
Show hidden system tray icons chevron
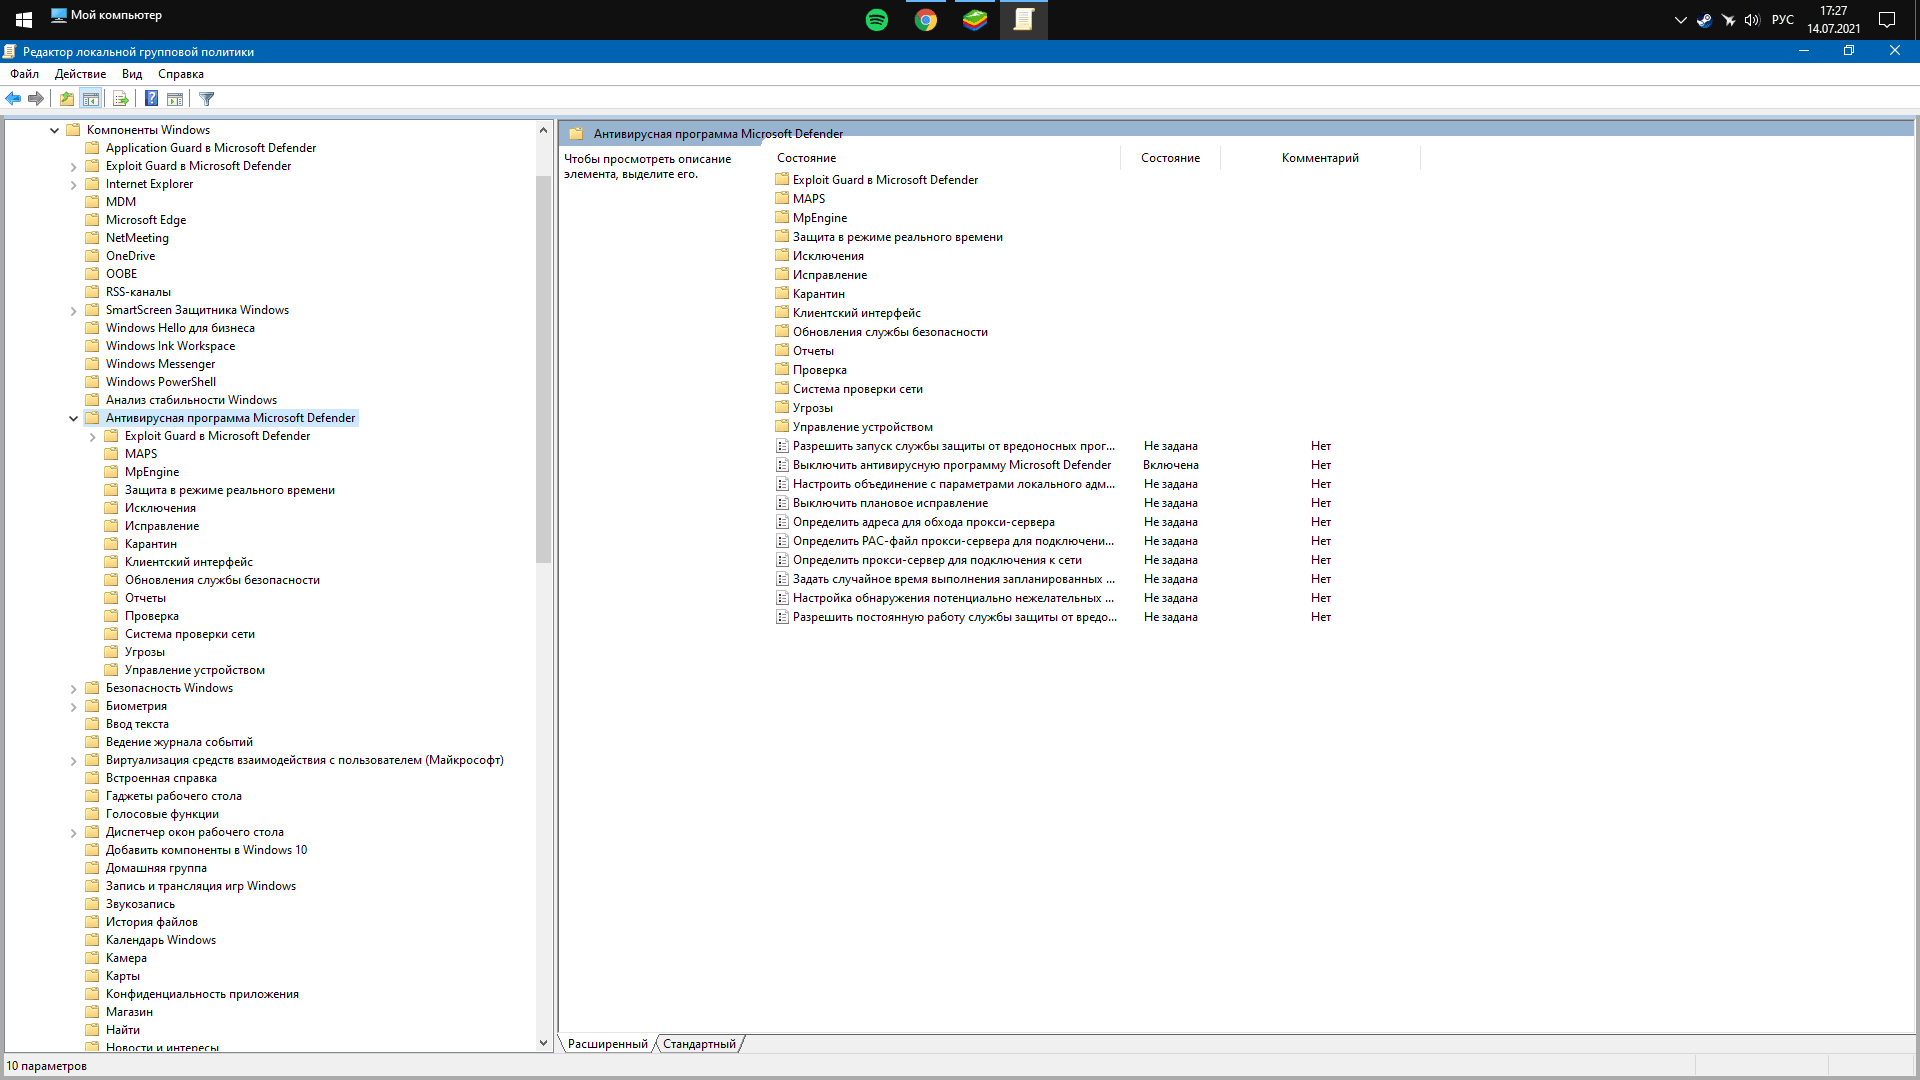[x=1680, y=20]
